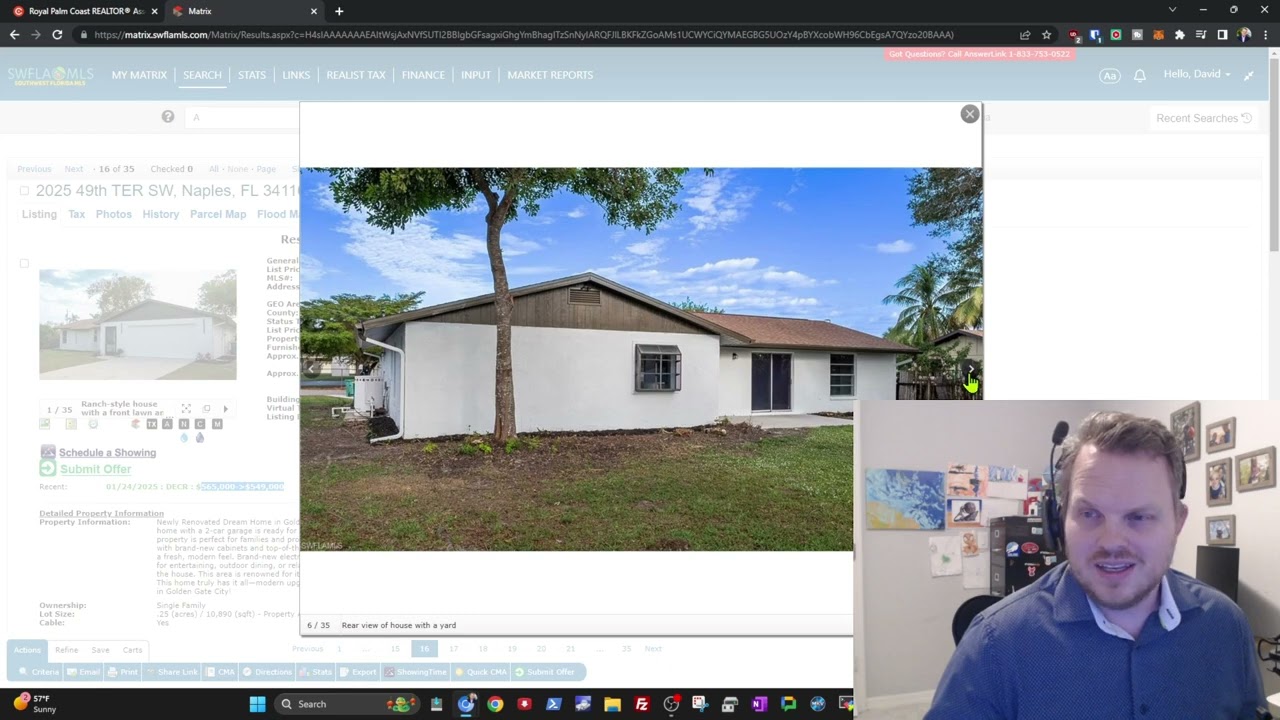This screenshot has width=1280, height=720.
Task: Select the Actions tab in the bottom bar
Action: pyautogui.click(x=27, y=650)
